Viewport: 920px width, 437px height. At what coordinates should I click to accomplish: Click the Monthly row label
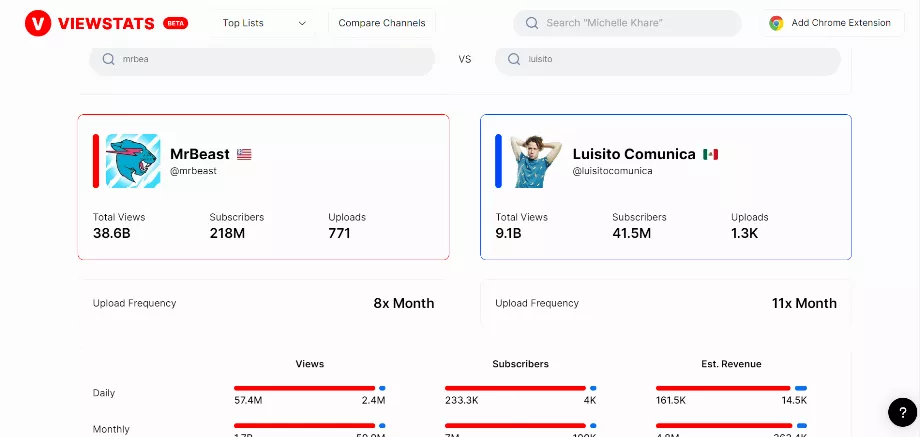[x=111, y=429]
